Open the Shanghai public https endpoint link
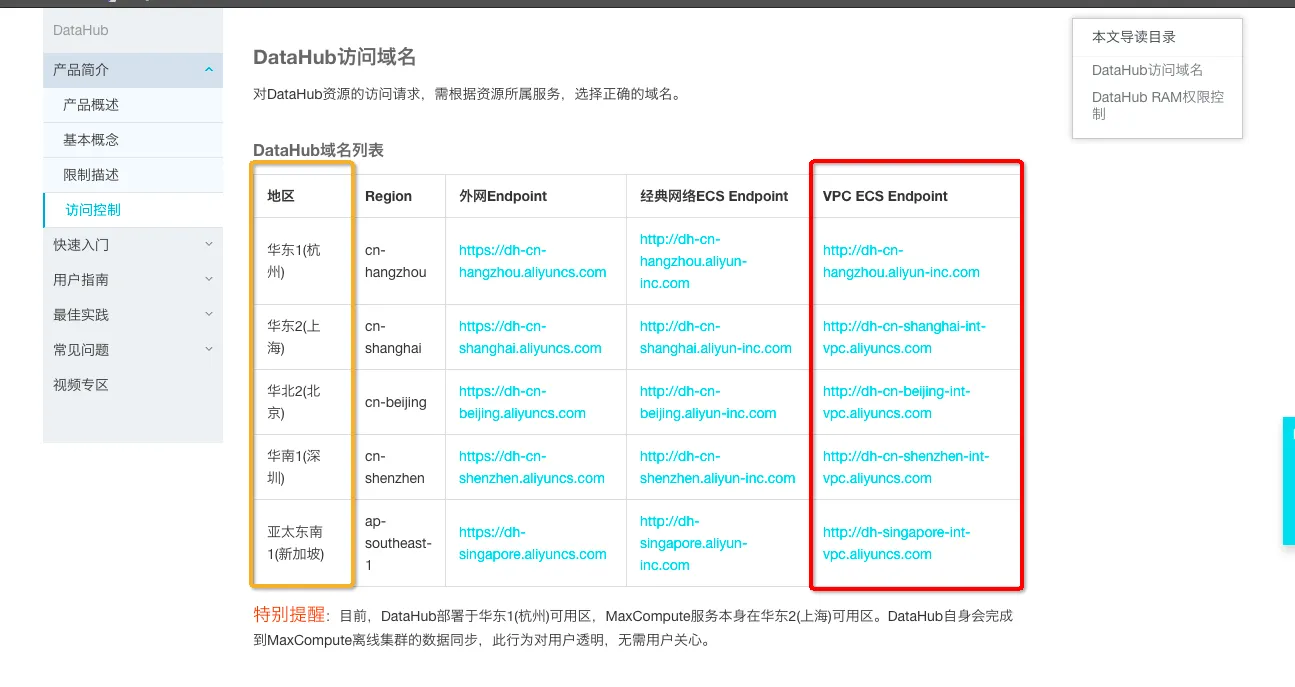Screen dimensions: 1295x687 pos(530,337)
